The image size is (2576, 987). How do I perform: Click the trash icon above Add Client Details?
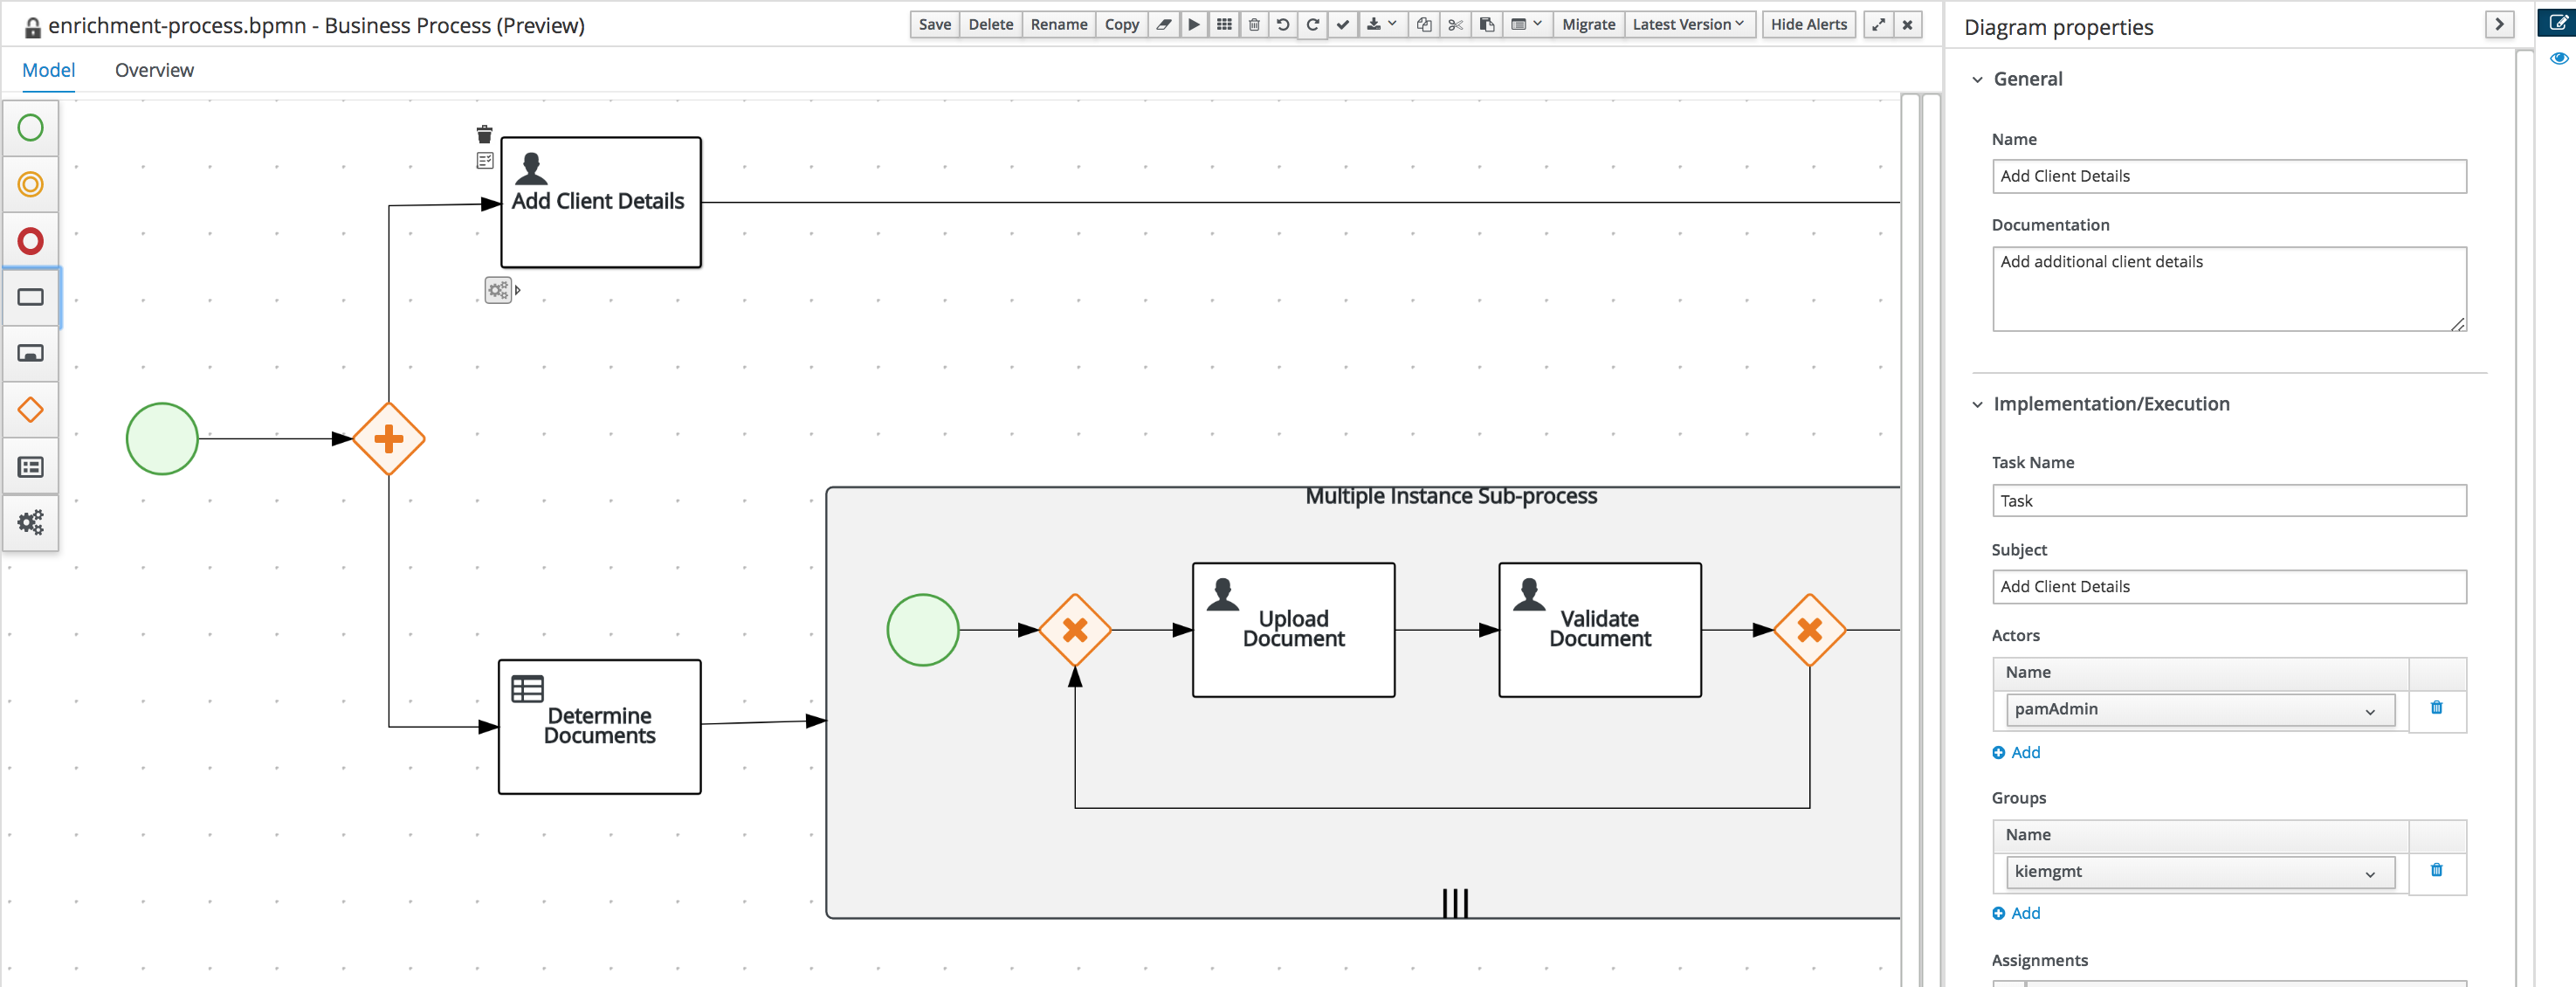pyautogui.click(x=484, y=134)
